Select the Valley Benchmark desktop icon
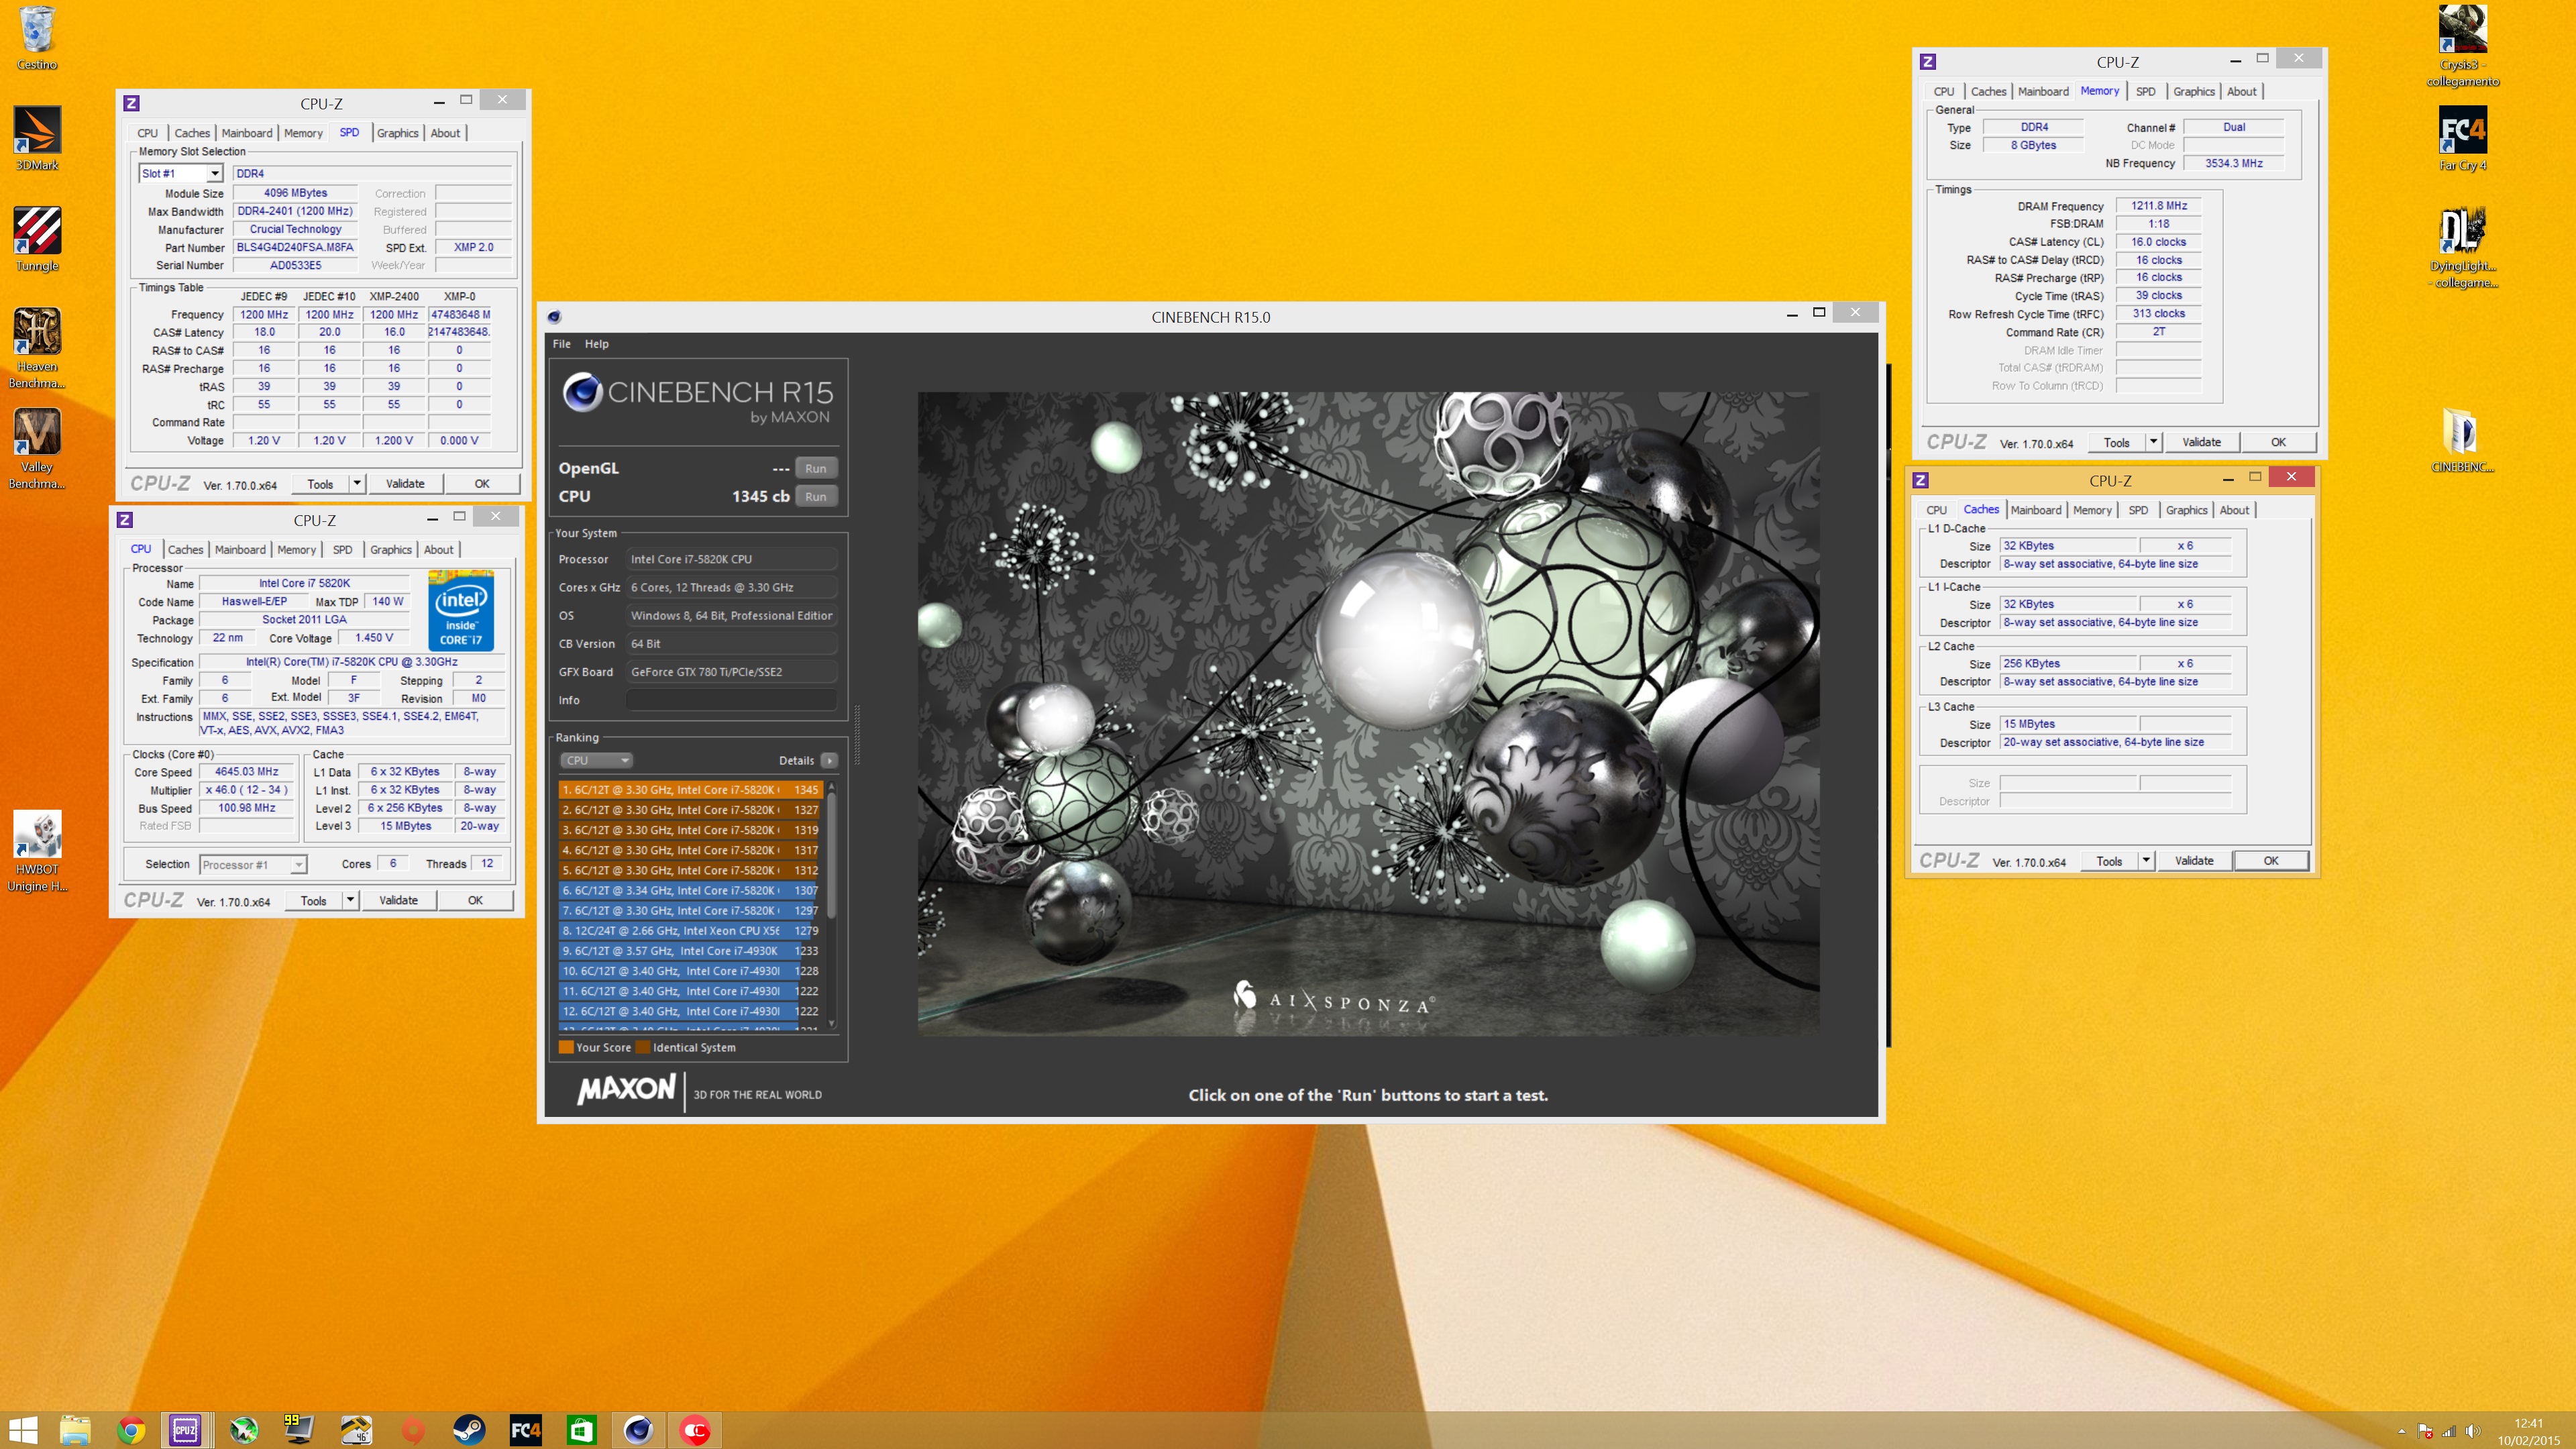This screenshot has height=1449, width=2576. coord(37,448)
